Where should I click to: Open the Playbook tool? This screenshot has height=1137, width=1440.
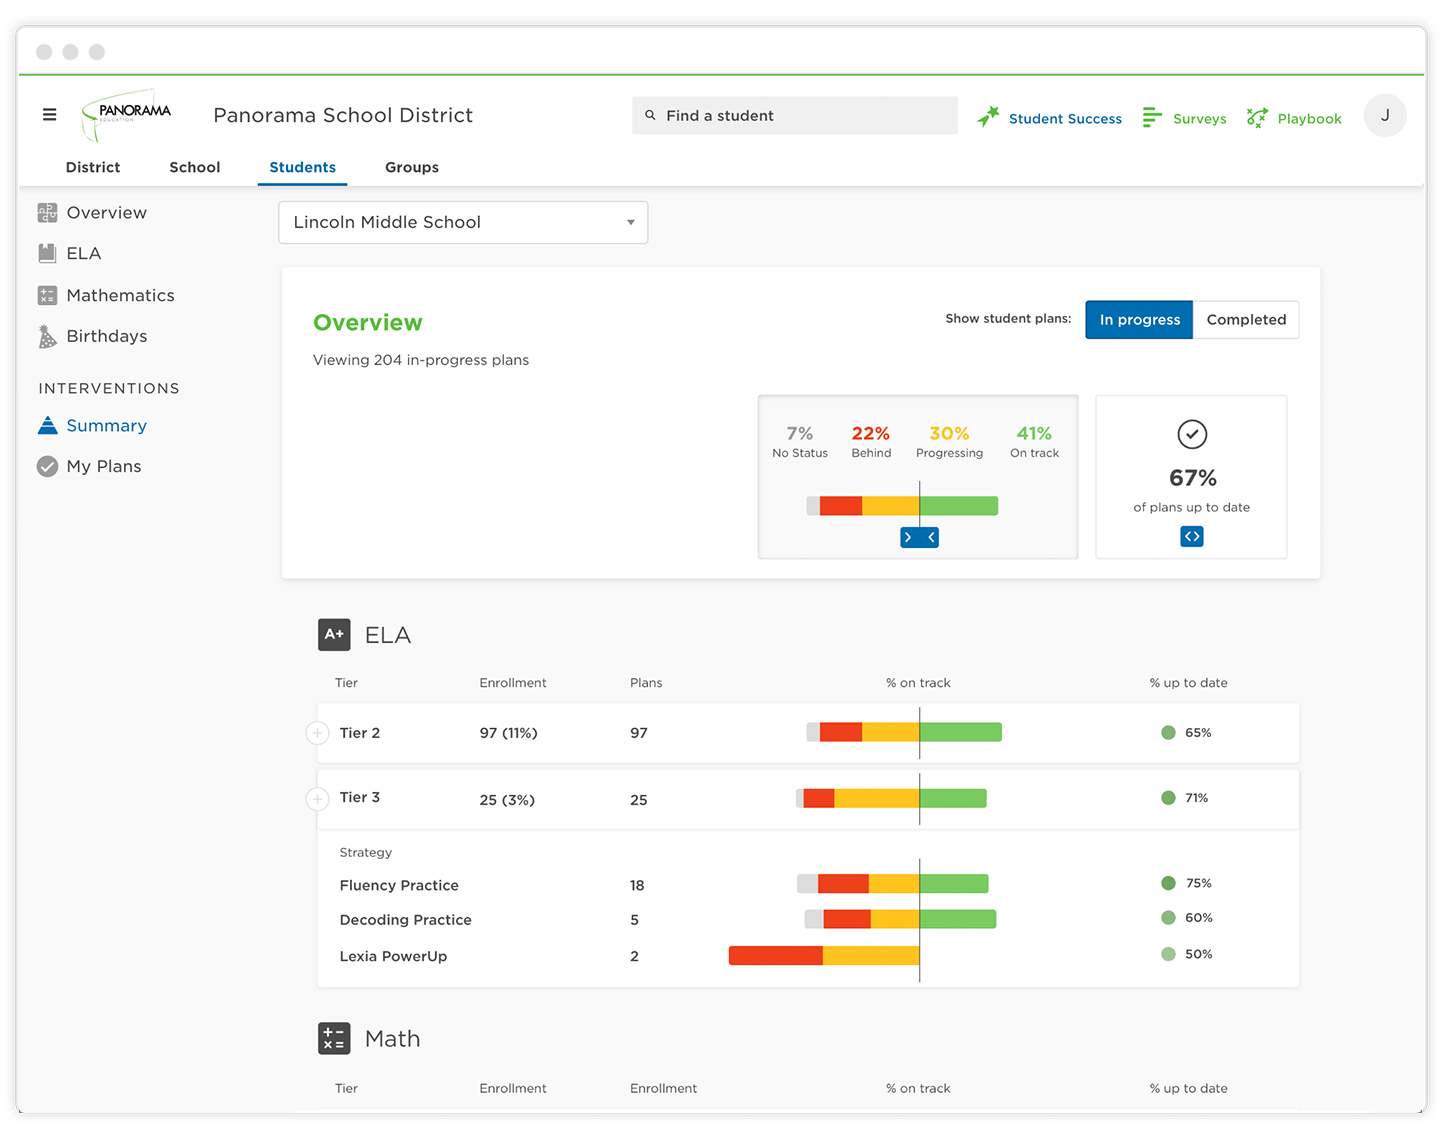[1309, 118]
